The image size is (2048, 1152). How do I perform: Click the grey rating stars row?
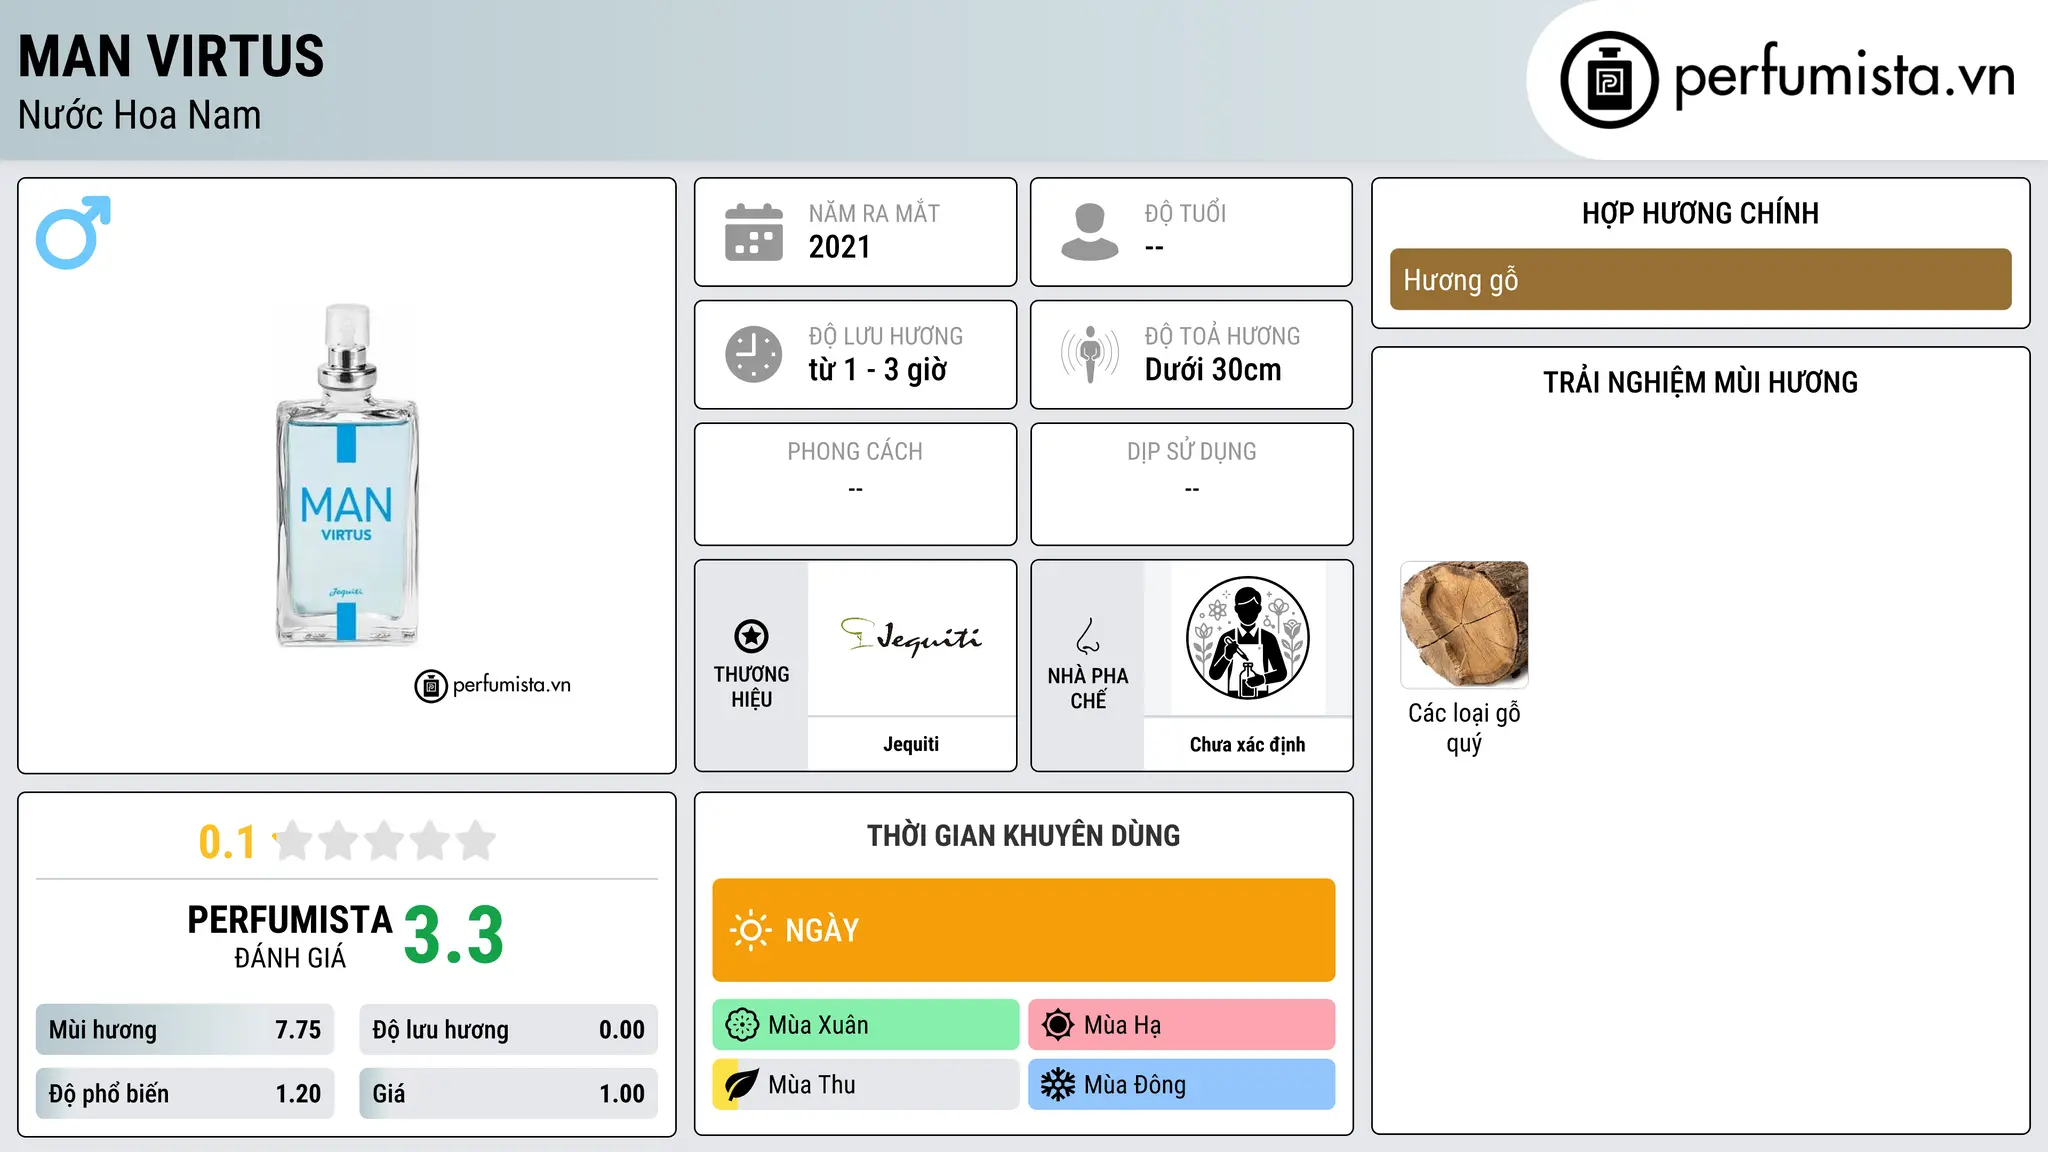[384, 841]
